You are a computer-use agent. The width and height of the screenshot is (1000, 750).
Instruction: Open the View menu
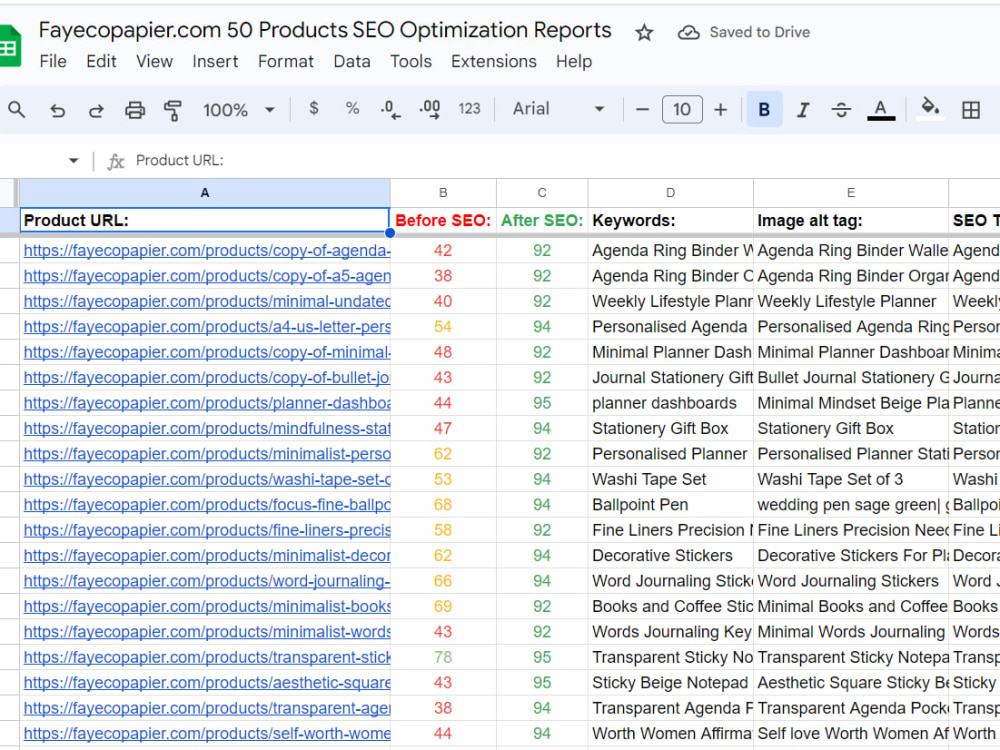pyautogui.click(x=154, y=61)
